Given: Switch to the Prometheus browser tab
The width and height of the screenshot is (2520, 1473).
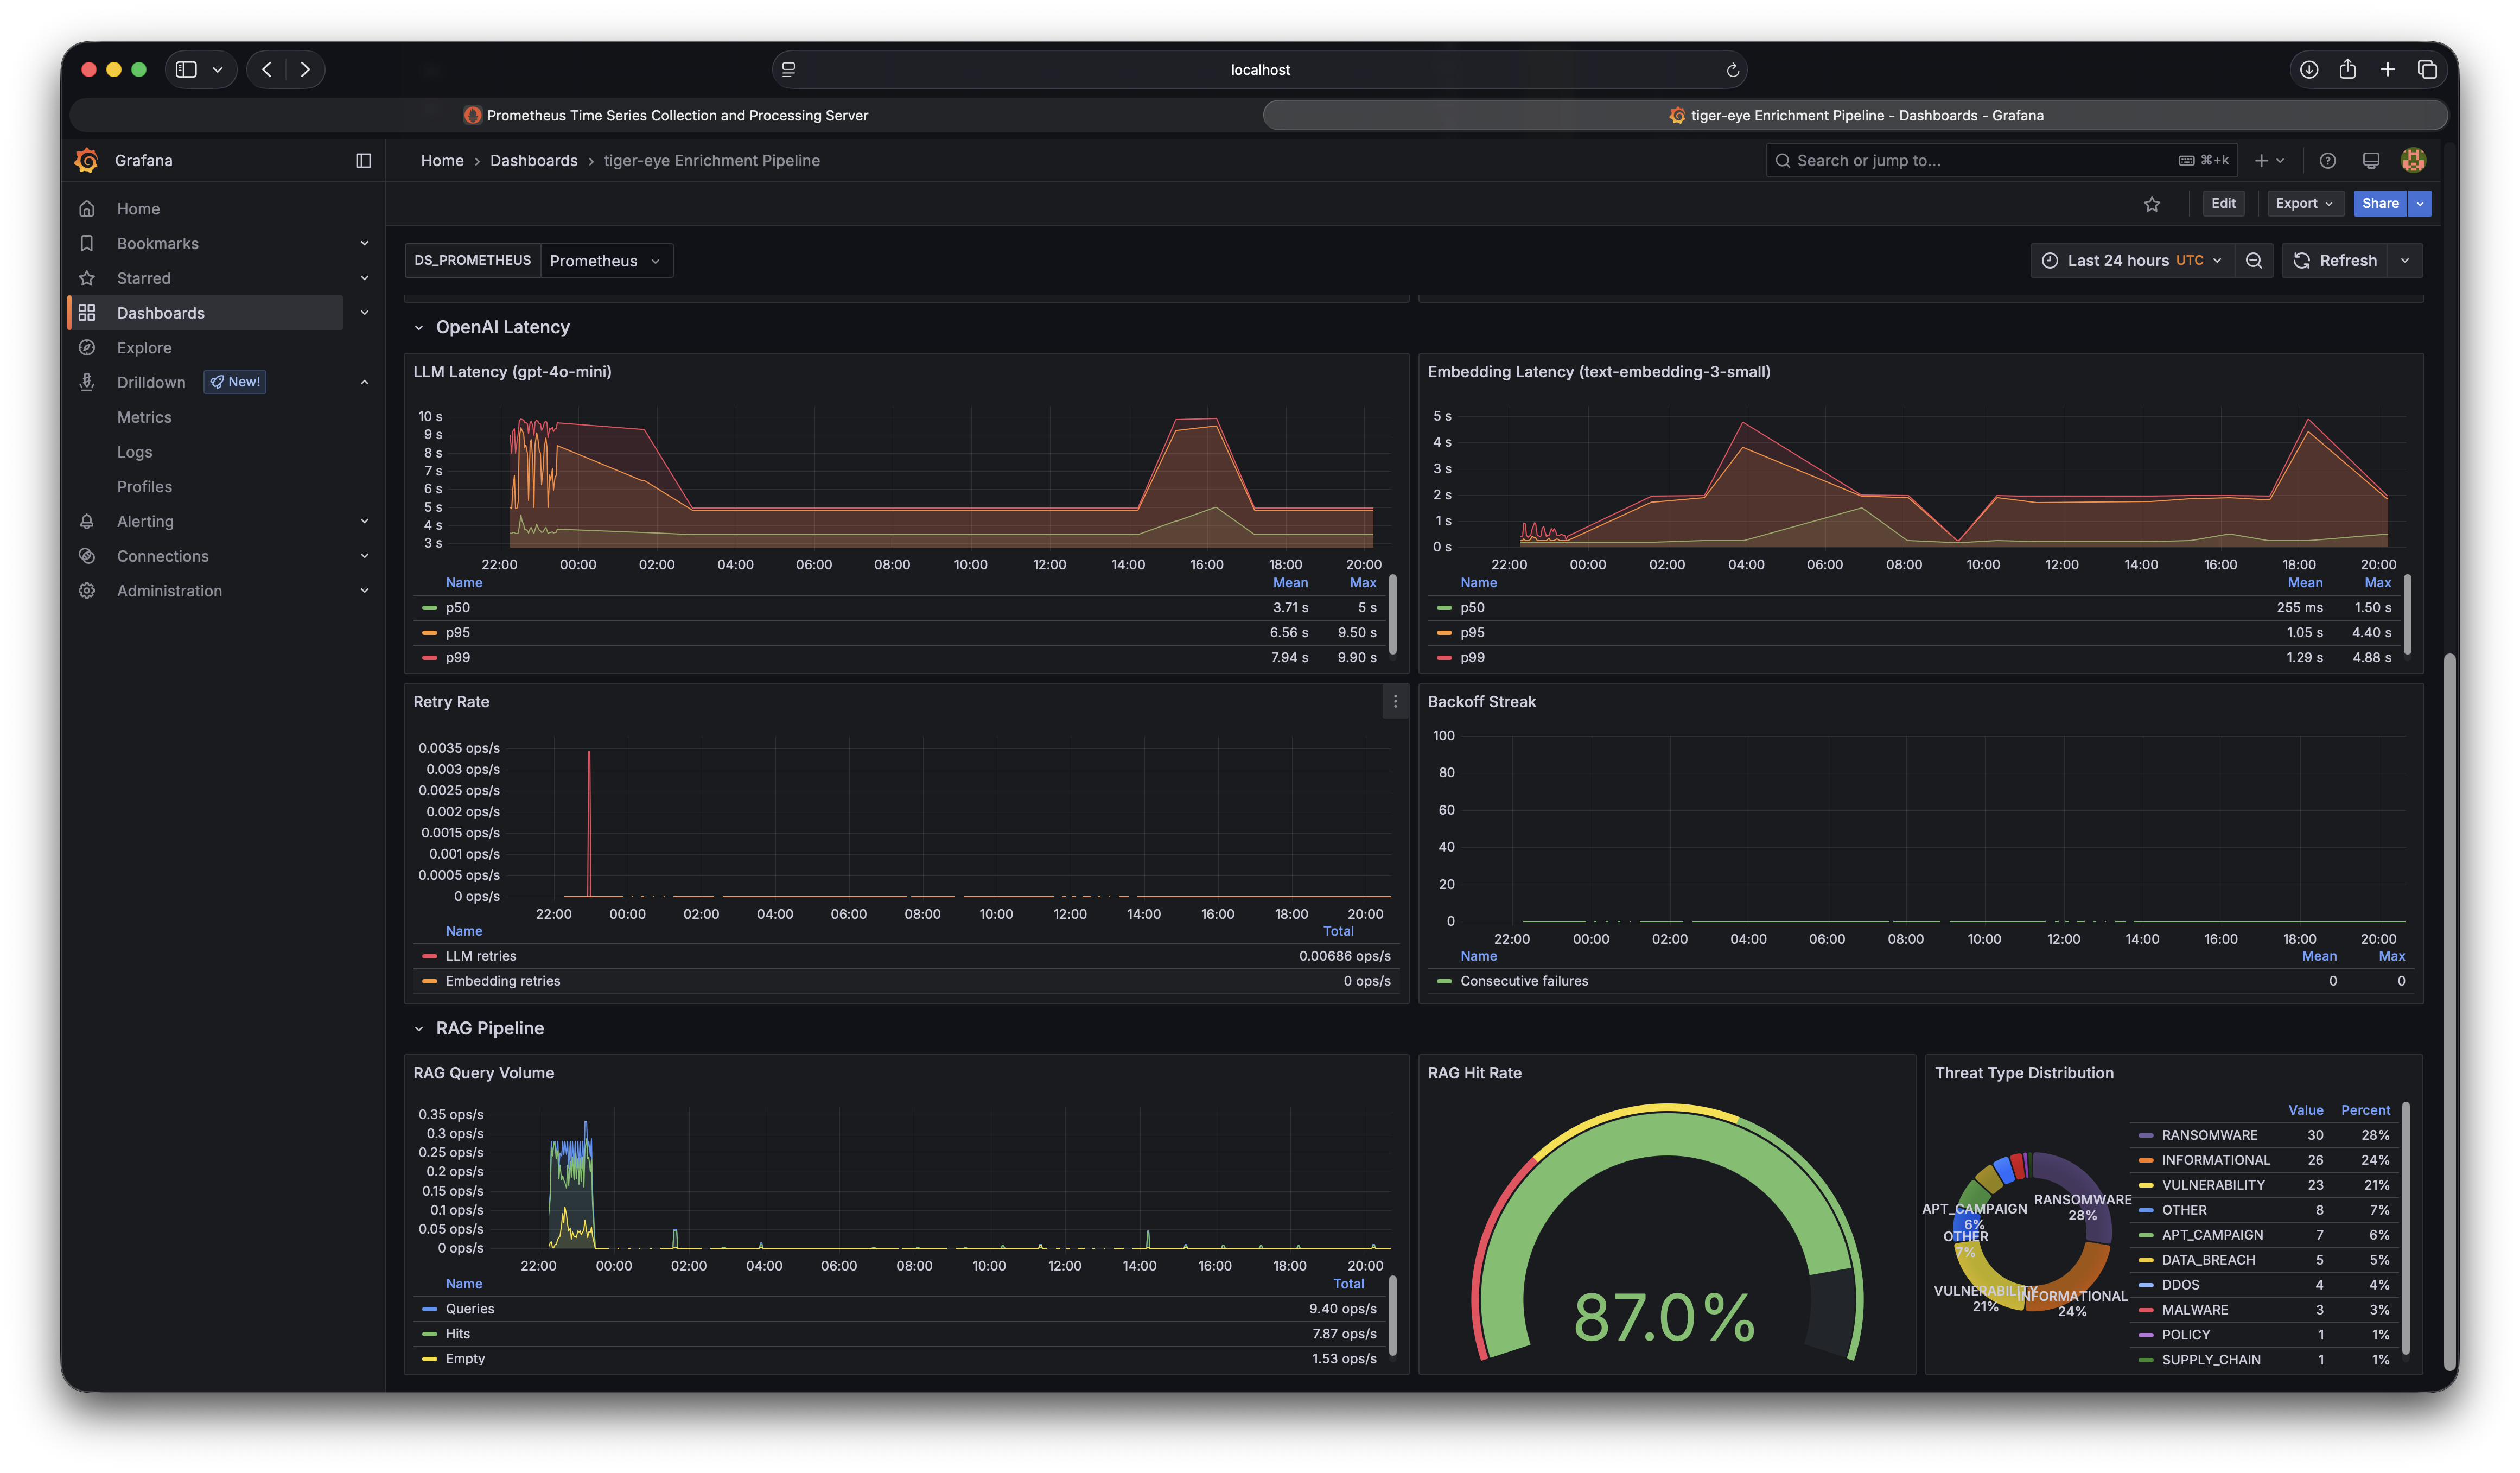Looking at the screenshot, I should 668,115.
